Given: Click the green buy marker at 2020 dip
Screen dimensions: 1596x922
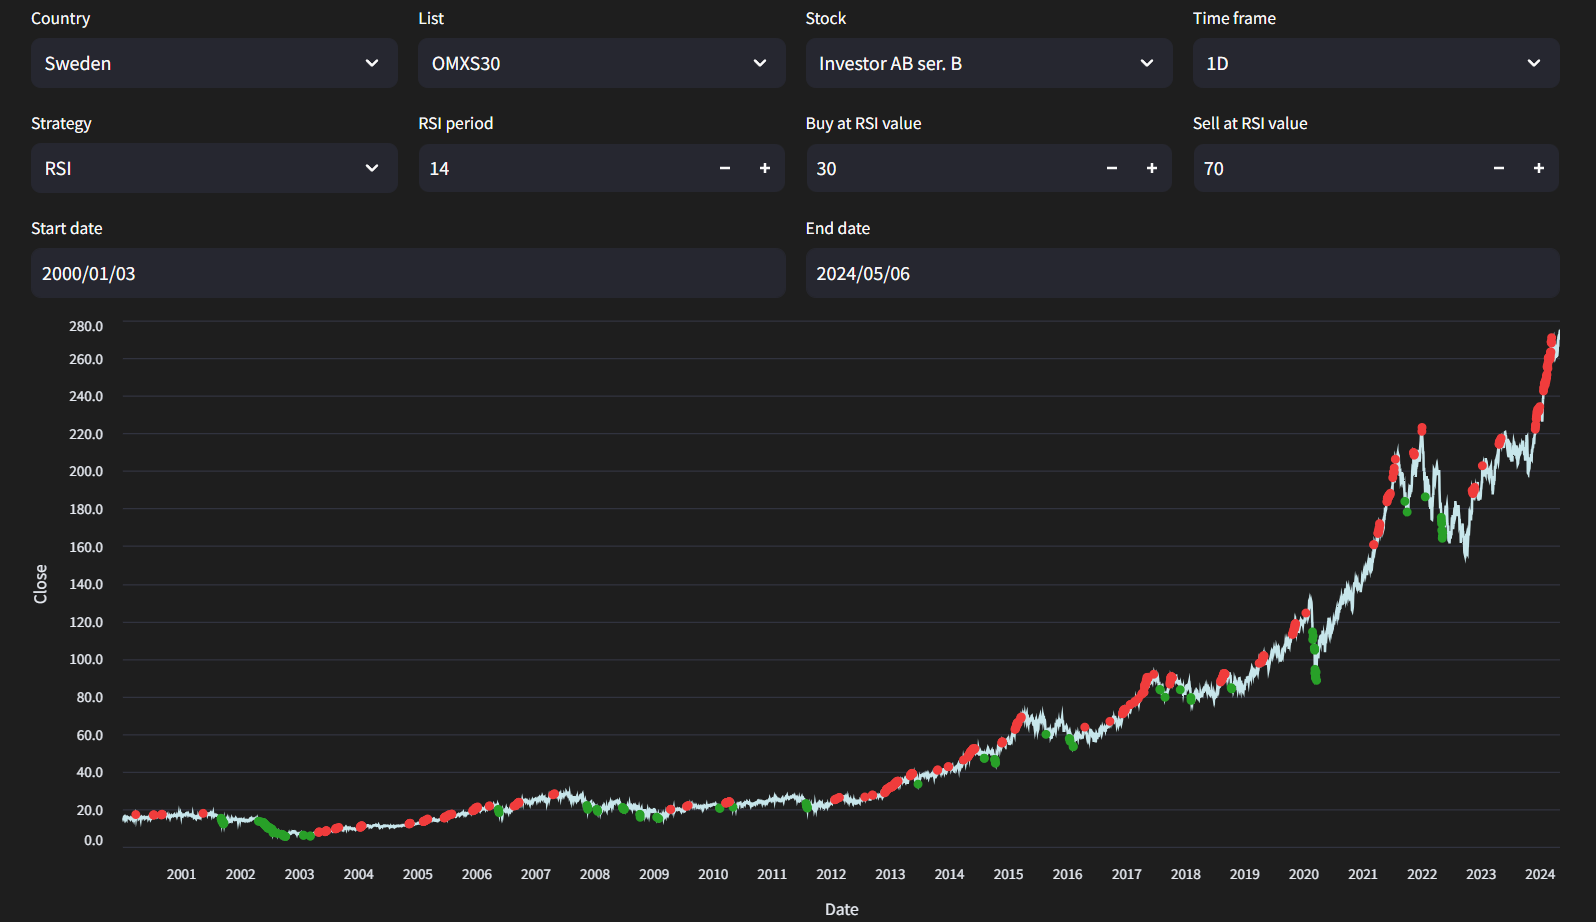Looking at the screenshot, I should 1316,676.
